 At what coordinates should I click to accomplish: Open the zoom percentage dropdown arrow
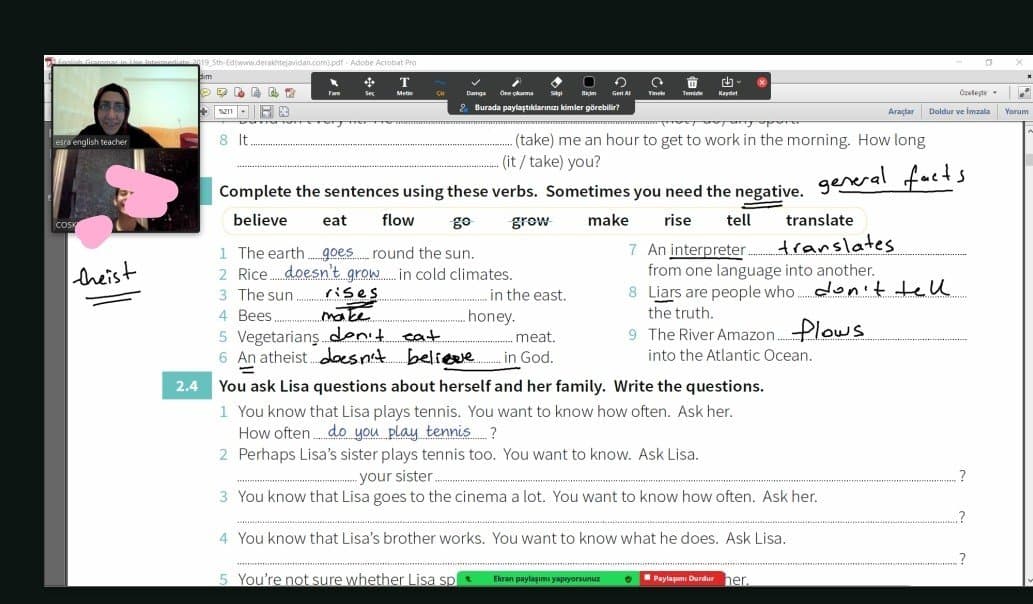click(x=243, y=112)
